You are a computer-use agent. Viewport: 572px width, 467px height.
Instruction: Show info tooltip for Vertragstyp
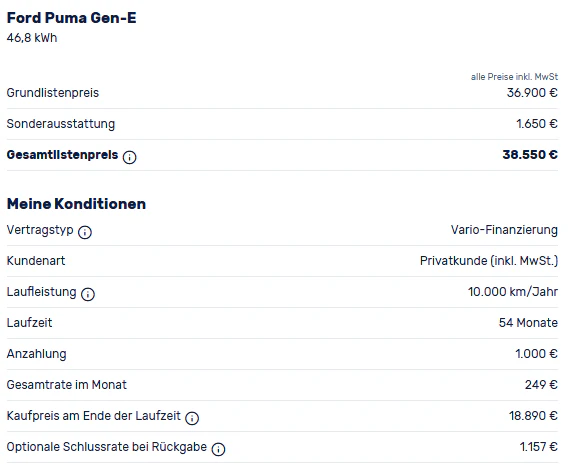point(85,232)
